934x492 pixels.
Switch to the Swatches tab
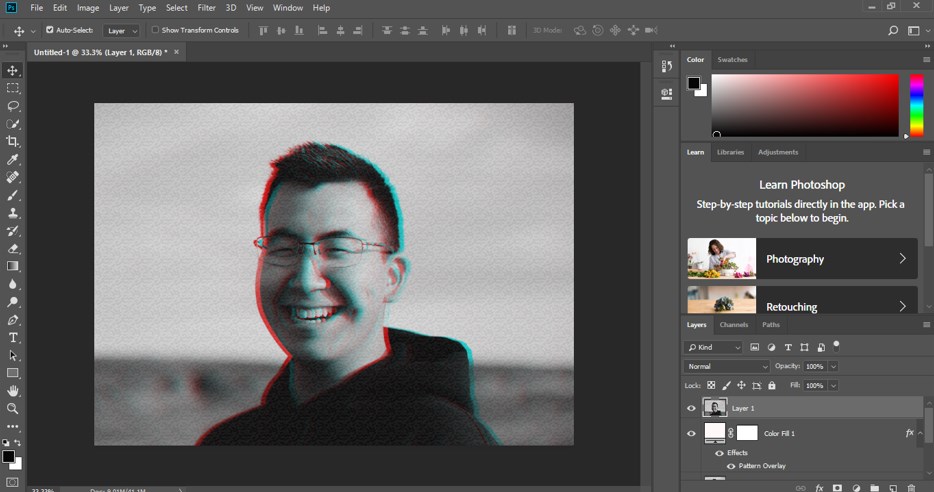(x=732, y=60)
